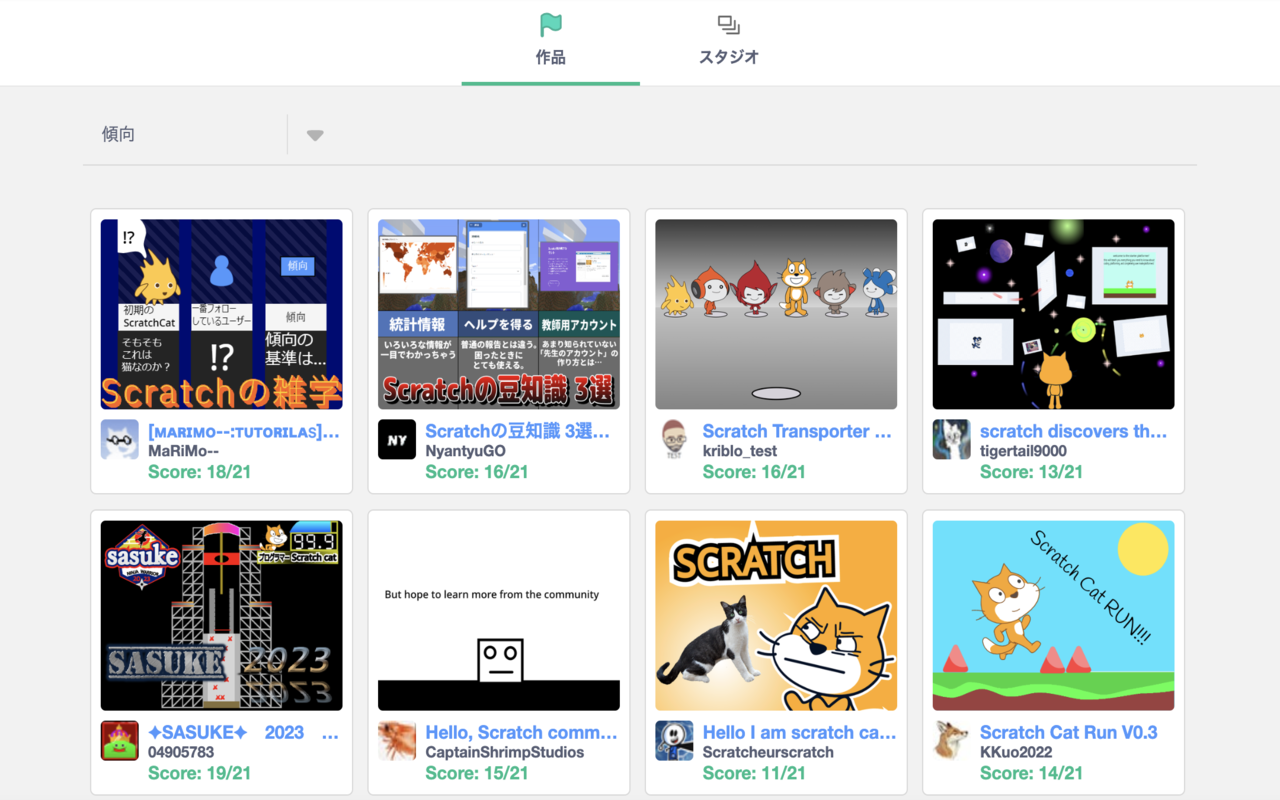Click 04905783 user avatar icon
Image resolution: width=1280 pixels, height=800 pixels.
(120, 741)
